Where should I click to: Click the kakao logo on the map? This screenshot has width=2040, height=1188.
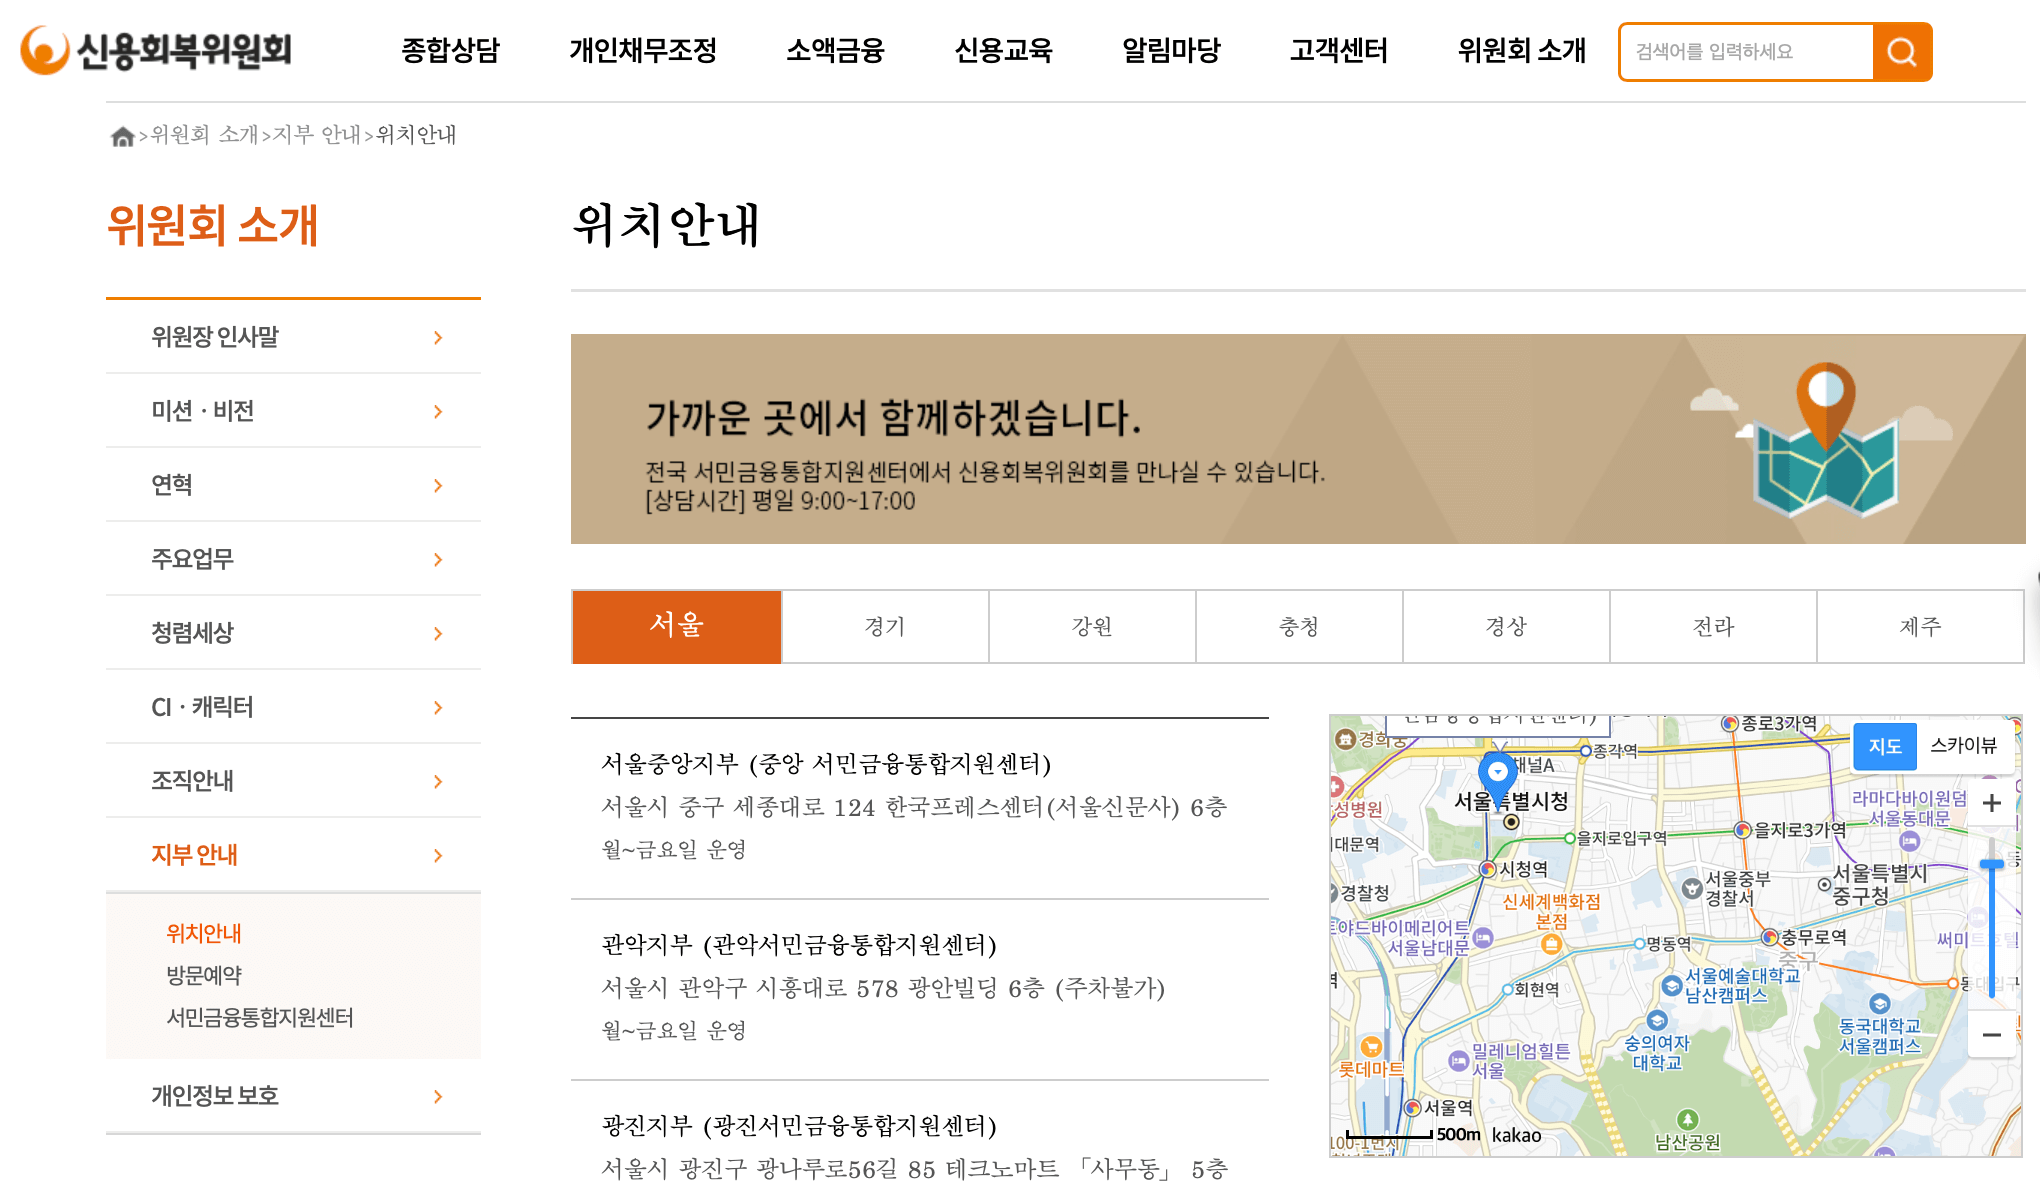click(1516, 1135)
